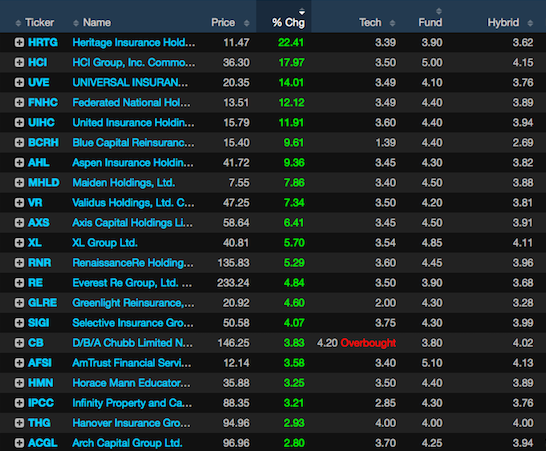The image size is (546, 451).
Task: Click the plus icon beside RNR
Action: [19, 263]
